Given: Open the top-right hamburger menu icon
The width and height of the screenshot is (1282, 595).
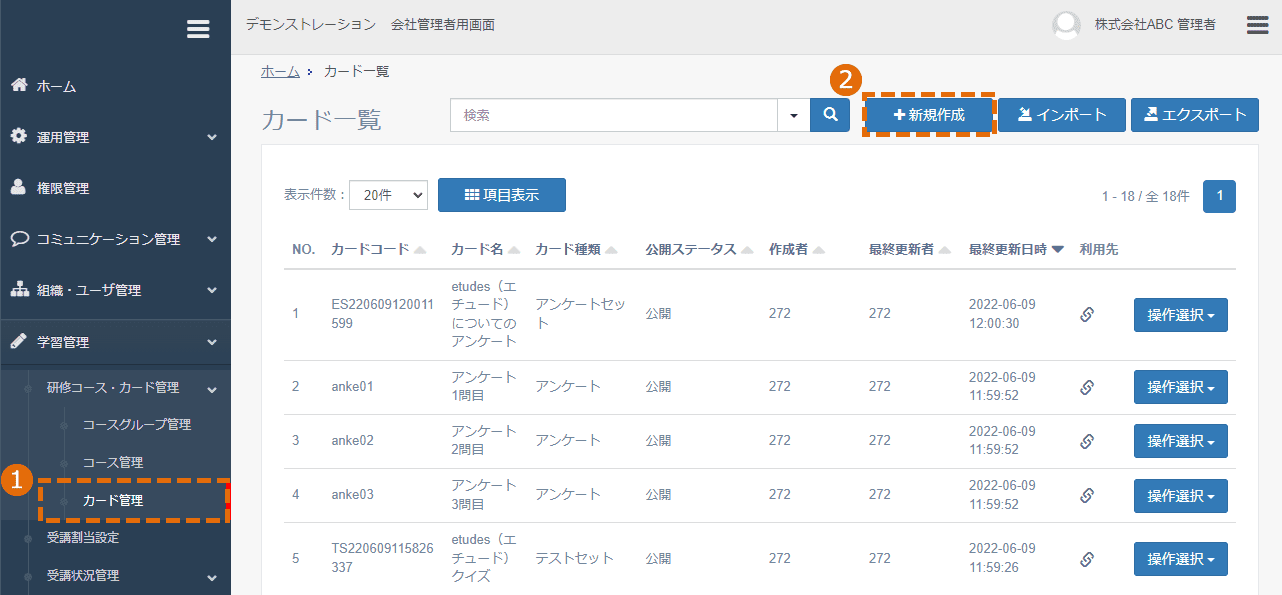Looking at the screenshot, I should [1257, 25].
